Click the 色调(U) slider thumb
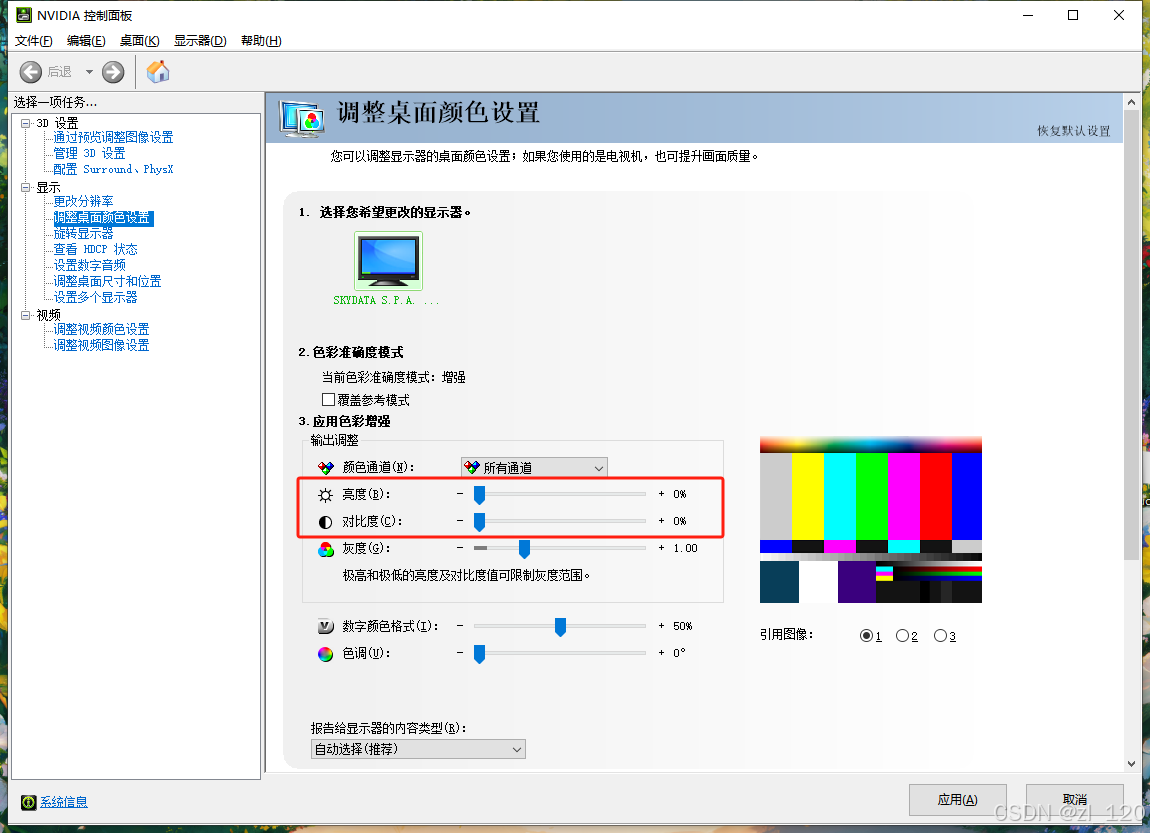Image resolution: width=1150 pixels, height=833 pixels. pos(480,654)
